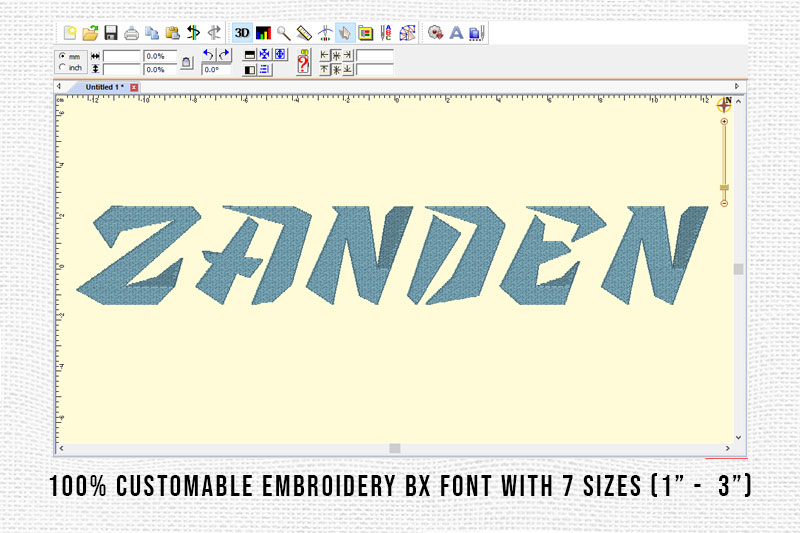Zoom in with the plus button
This screenshot has height=533, width=800.
coord(724,121)
